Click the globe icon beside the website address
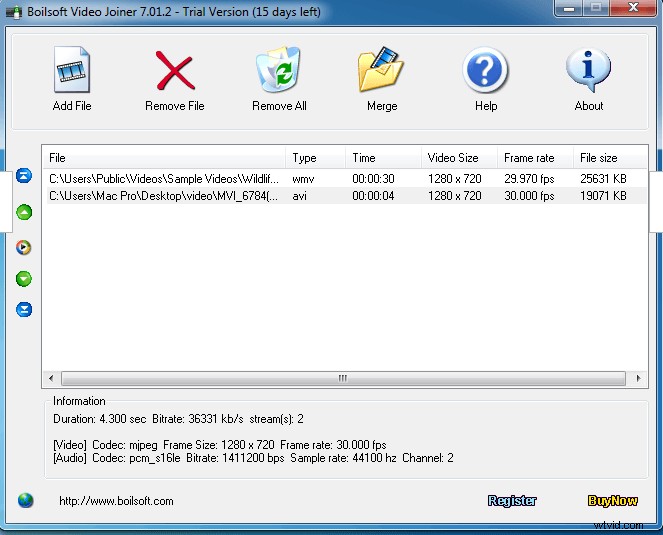Viewport: 663px width, 535px height. coord(25,500)
